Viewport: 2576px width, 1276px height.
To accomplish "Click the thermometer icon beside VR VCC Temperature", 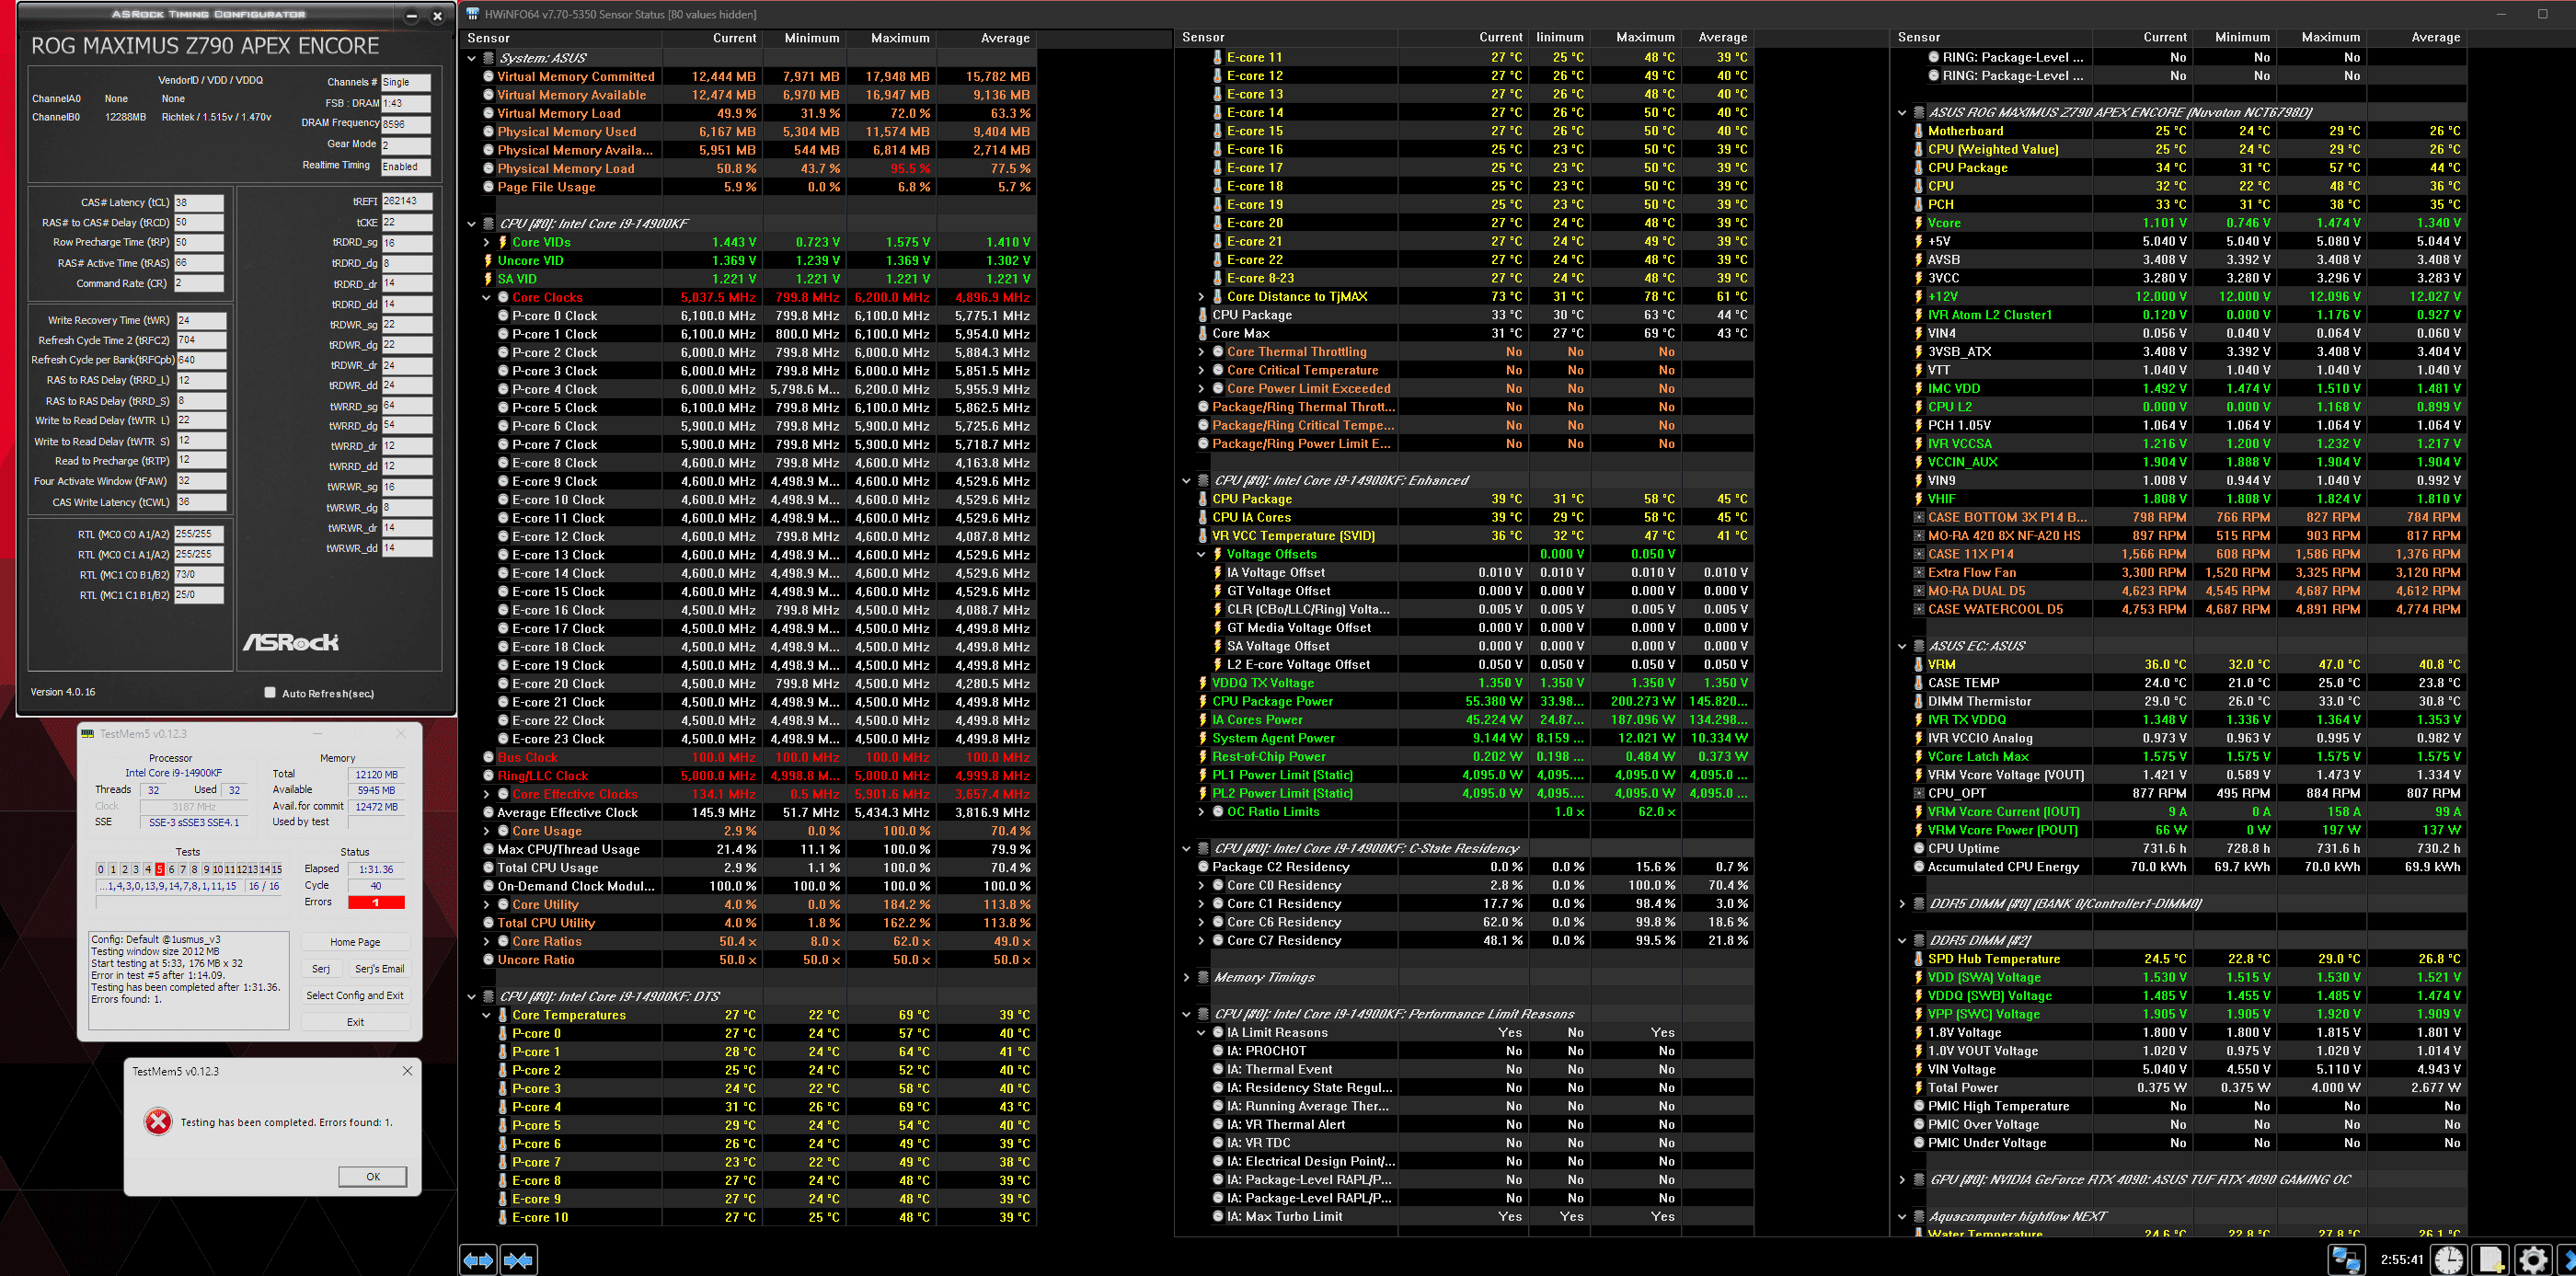I will click(1203, 535).
